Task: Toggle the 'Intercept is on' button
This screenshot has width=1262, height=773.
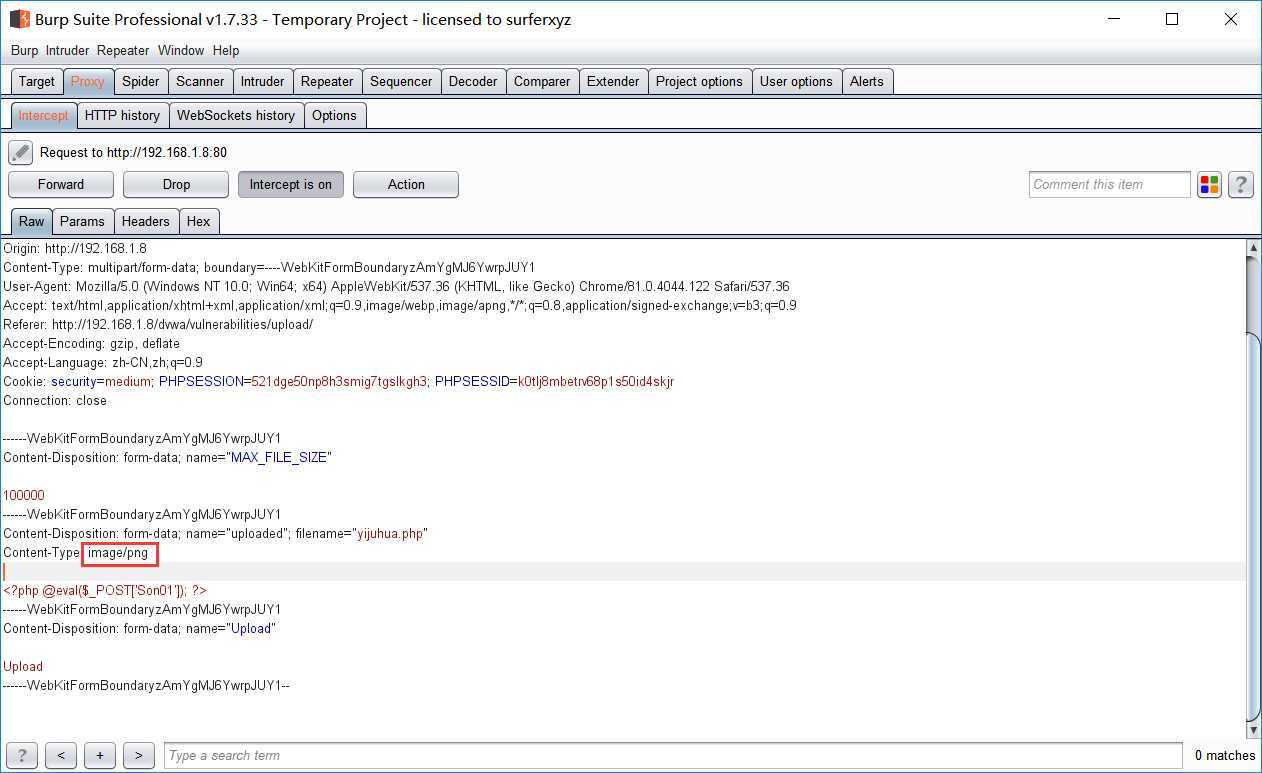Action: 291,184
